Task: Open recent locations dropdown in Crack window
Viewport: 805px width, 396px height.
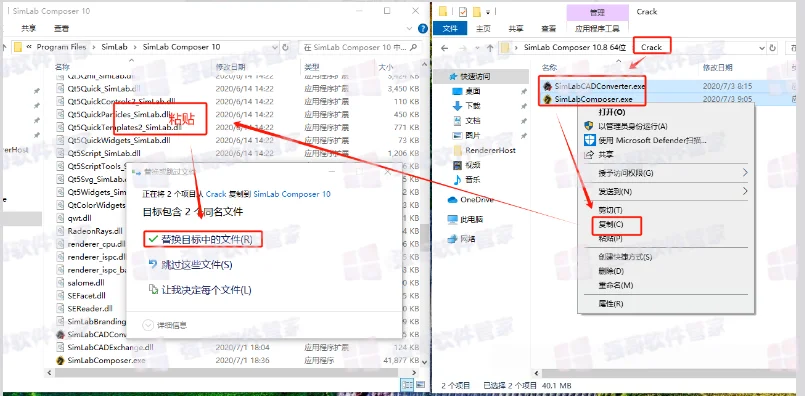Action: coord(476,48)
